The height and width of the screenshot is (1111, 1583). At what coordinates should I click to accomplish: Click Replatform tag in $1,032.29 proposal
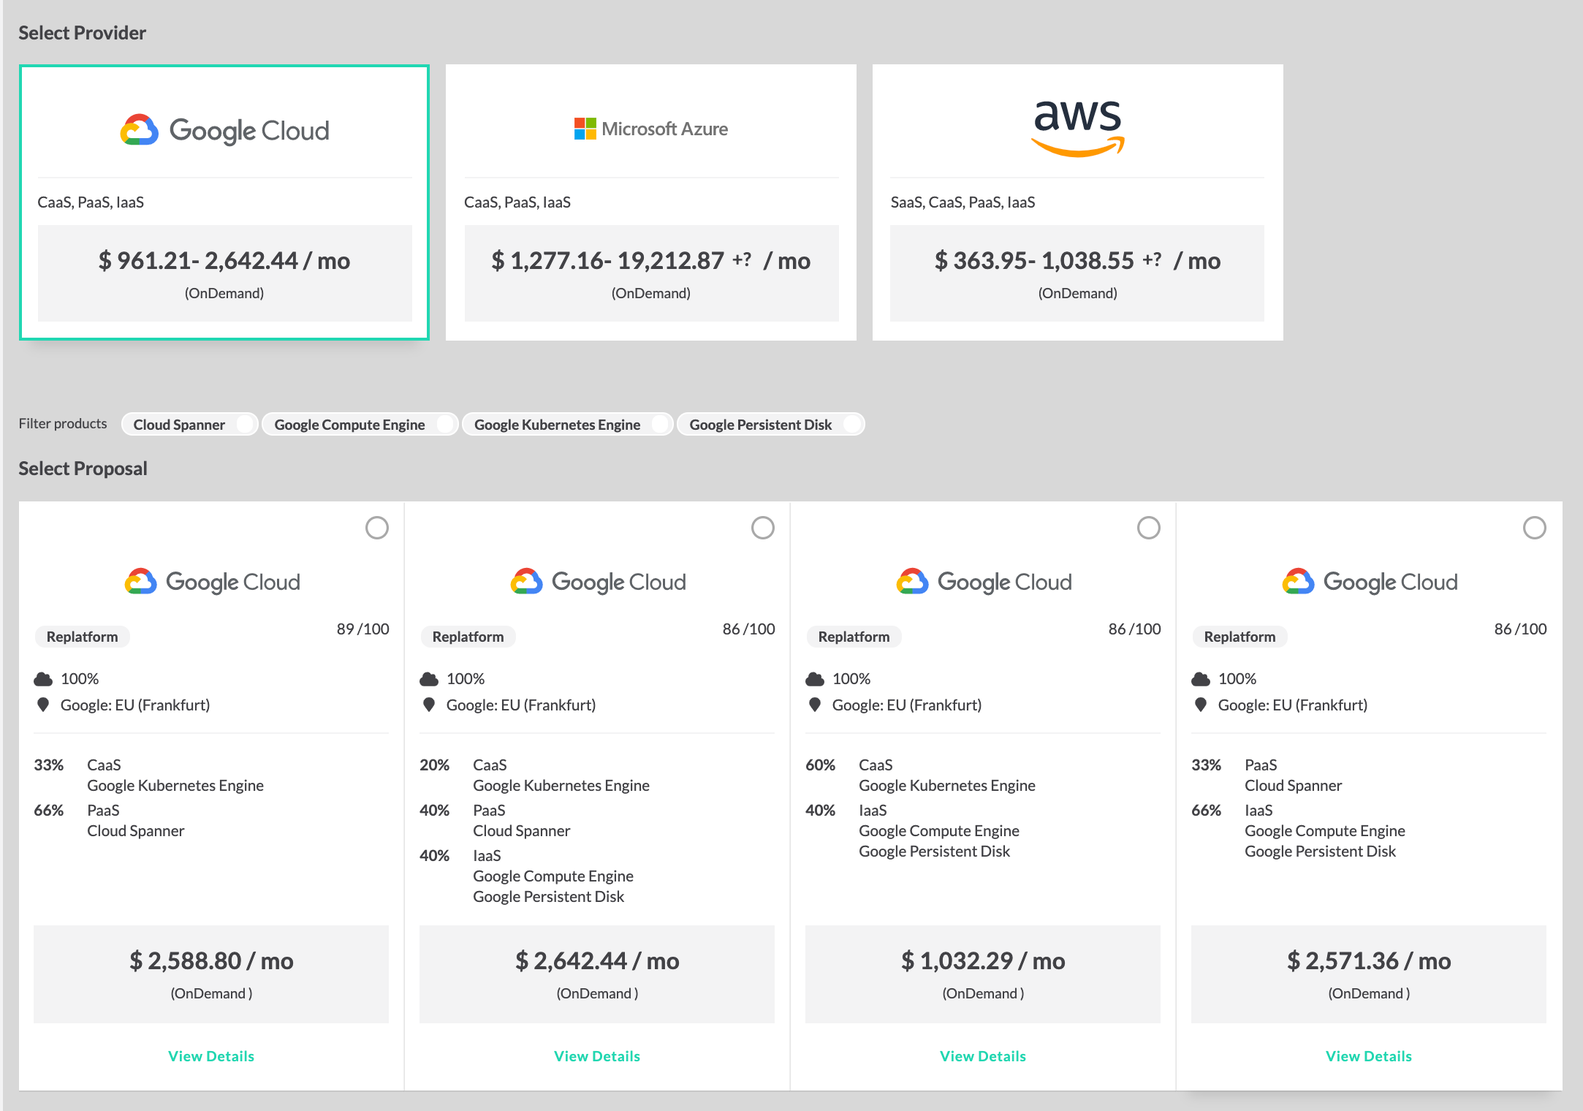tap(854, 636)
